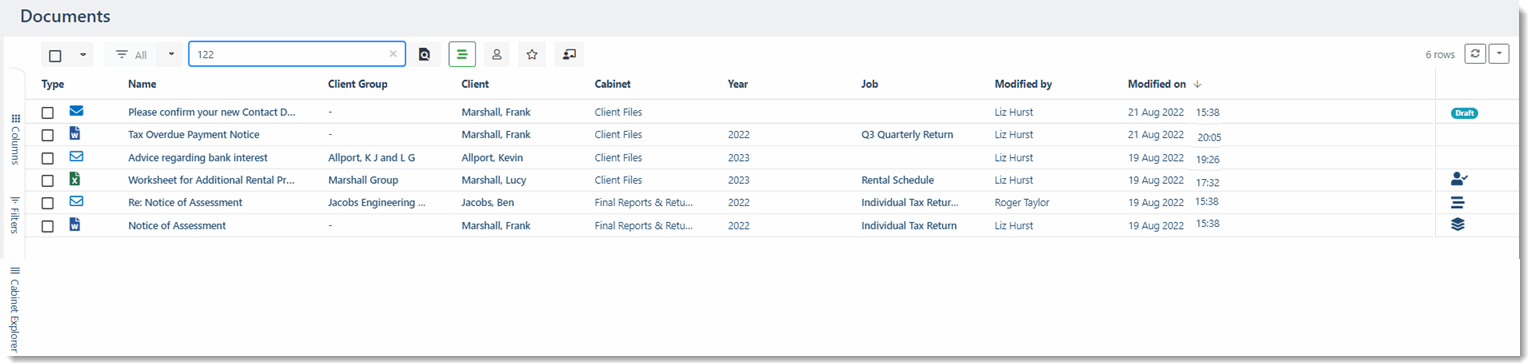This screenshot has height=363, width=1529.
Task: Sort by the Type column header
Action: click(x=53, y=84)
